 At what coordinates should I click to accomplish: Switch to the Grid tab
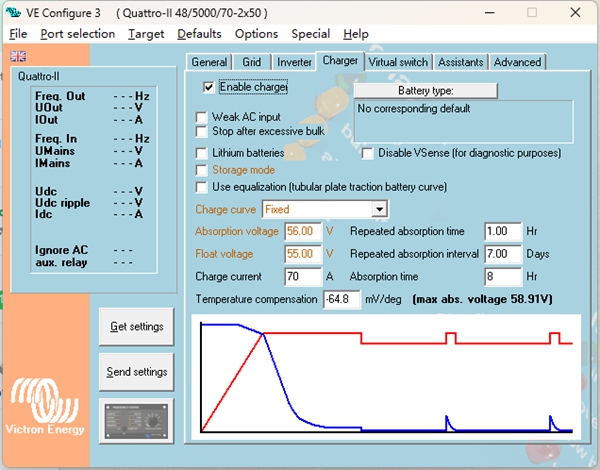tap(251, 62)
